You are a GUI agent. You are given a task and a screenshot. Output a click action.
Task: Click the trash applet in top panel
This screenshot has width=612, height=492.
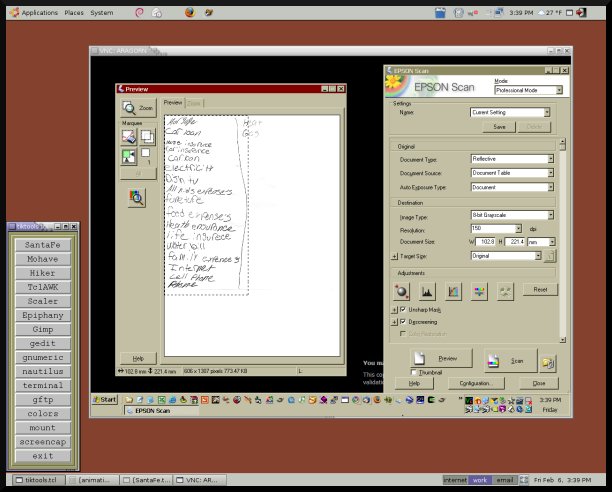(x=440, y=12)
